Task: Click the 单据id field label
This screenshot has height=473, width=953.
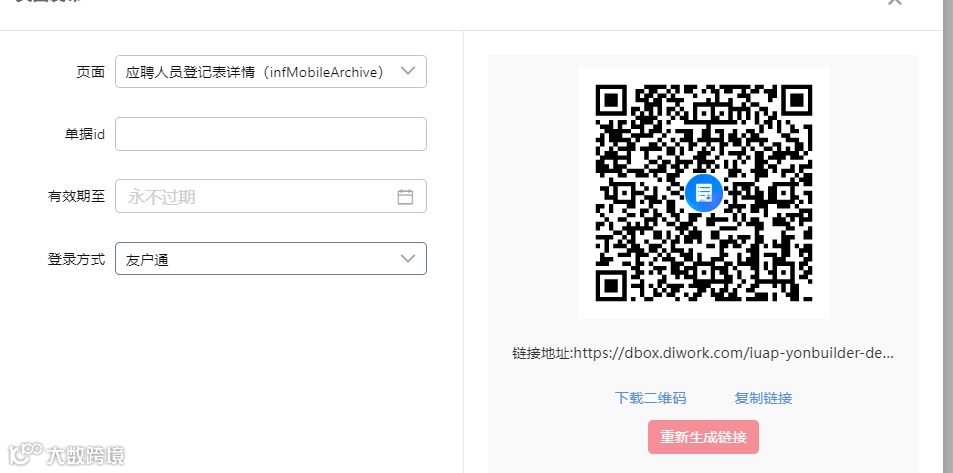Action: [x=85, y=134]
